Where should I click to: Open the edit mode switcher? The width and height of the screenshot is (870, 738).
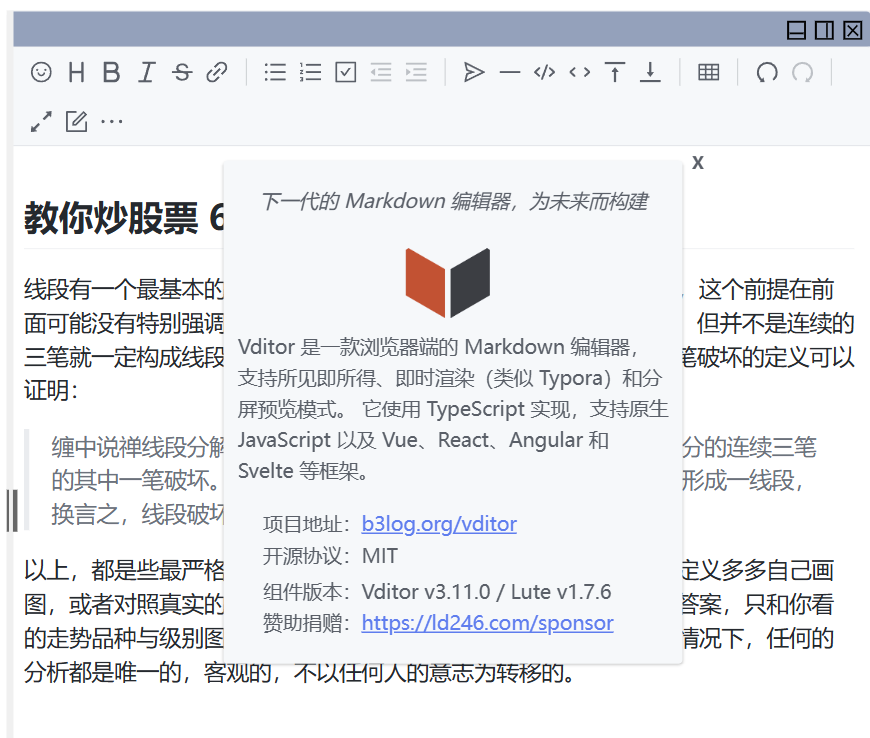pos(76,121)
